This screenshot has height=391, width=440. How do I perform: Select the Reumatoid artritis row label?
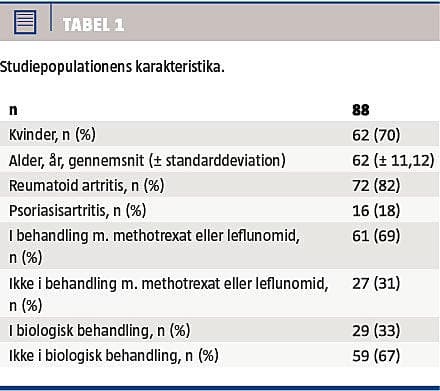point(87,185)
